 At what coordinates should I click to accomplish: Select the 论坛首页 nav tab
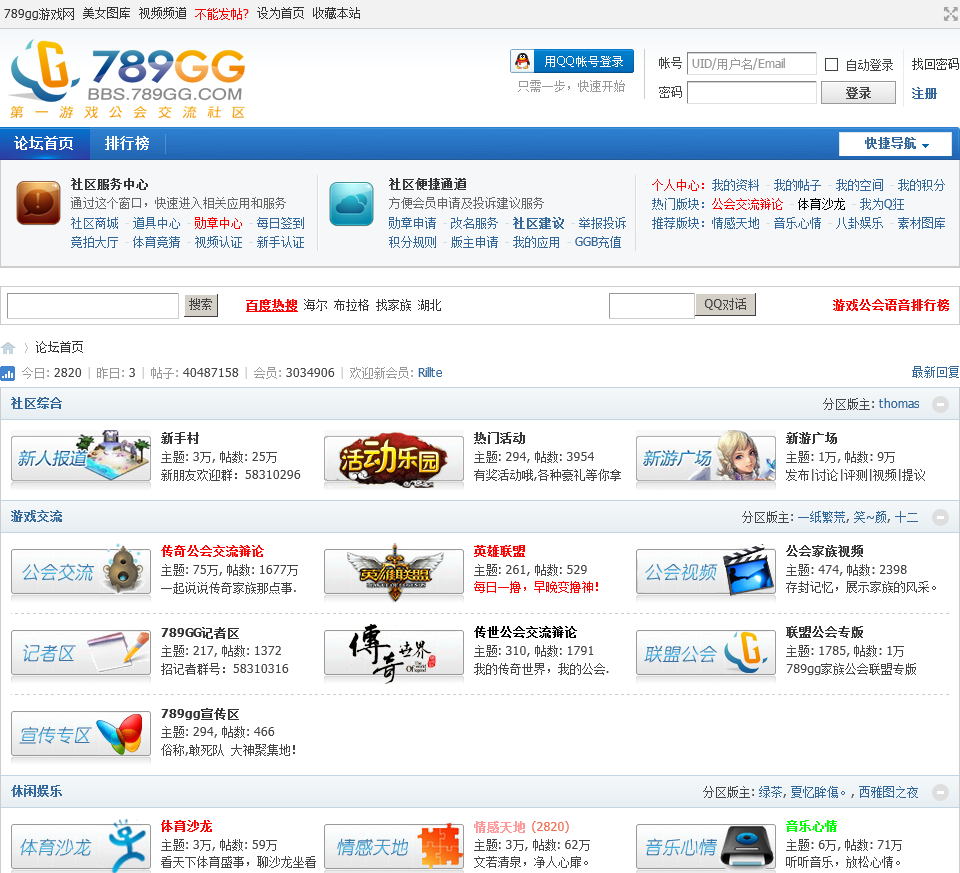(x=44, y=143)
